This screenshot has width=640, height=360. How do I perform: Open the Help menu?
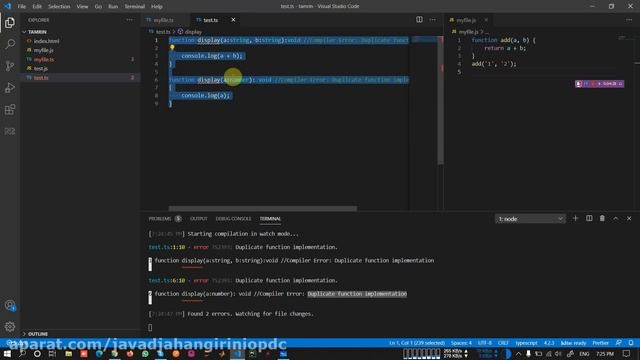coord(157,6)
